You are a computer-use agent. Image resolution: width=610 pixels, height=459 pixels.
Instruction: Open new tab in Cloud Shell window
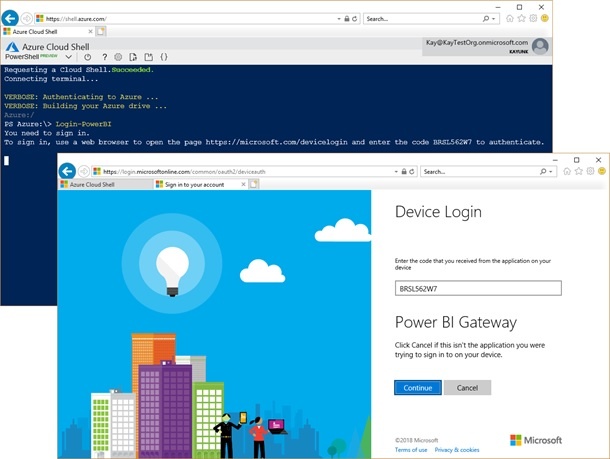tap(101, 32)
